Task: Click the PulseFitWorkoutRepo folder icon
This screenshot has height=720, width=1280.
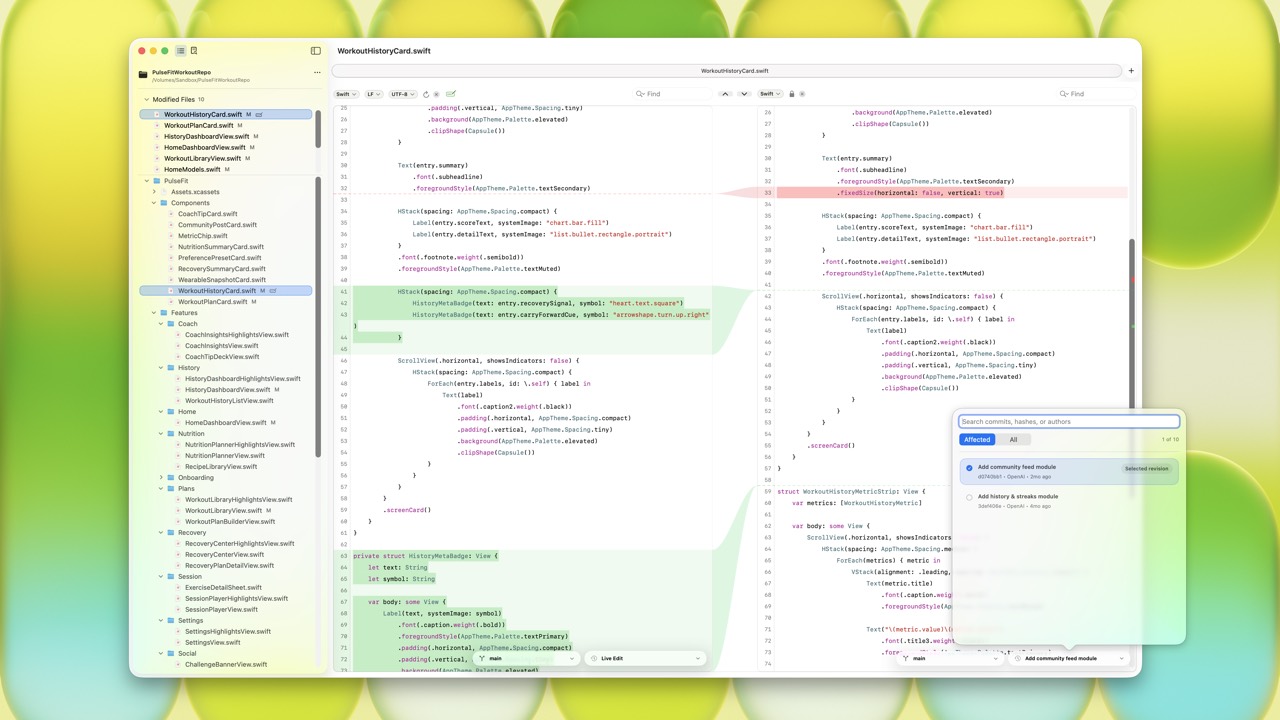Action: (x=143, y=75)
